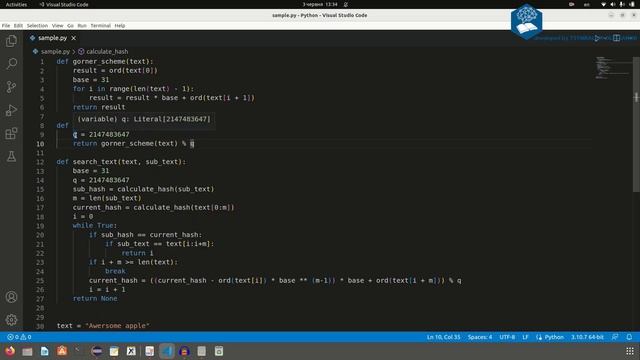The width and height of the screenshot is (640, 360).
Task: Open notifications bell in status bar
Action: click(629, 337)
